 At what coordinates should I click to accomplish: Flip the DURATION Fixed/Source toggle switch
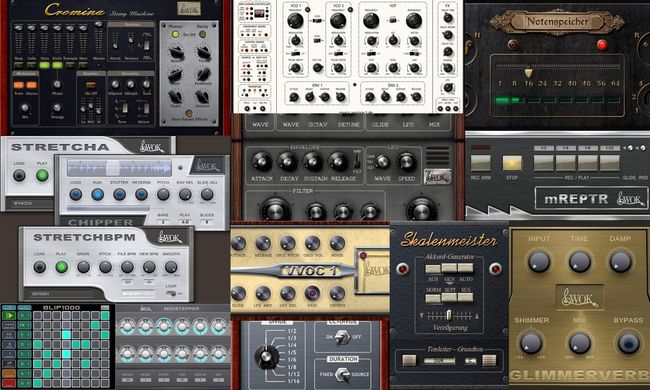(342, 374)
